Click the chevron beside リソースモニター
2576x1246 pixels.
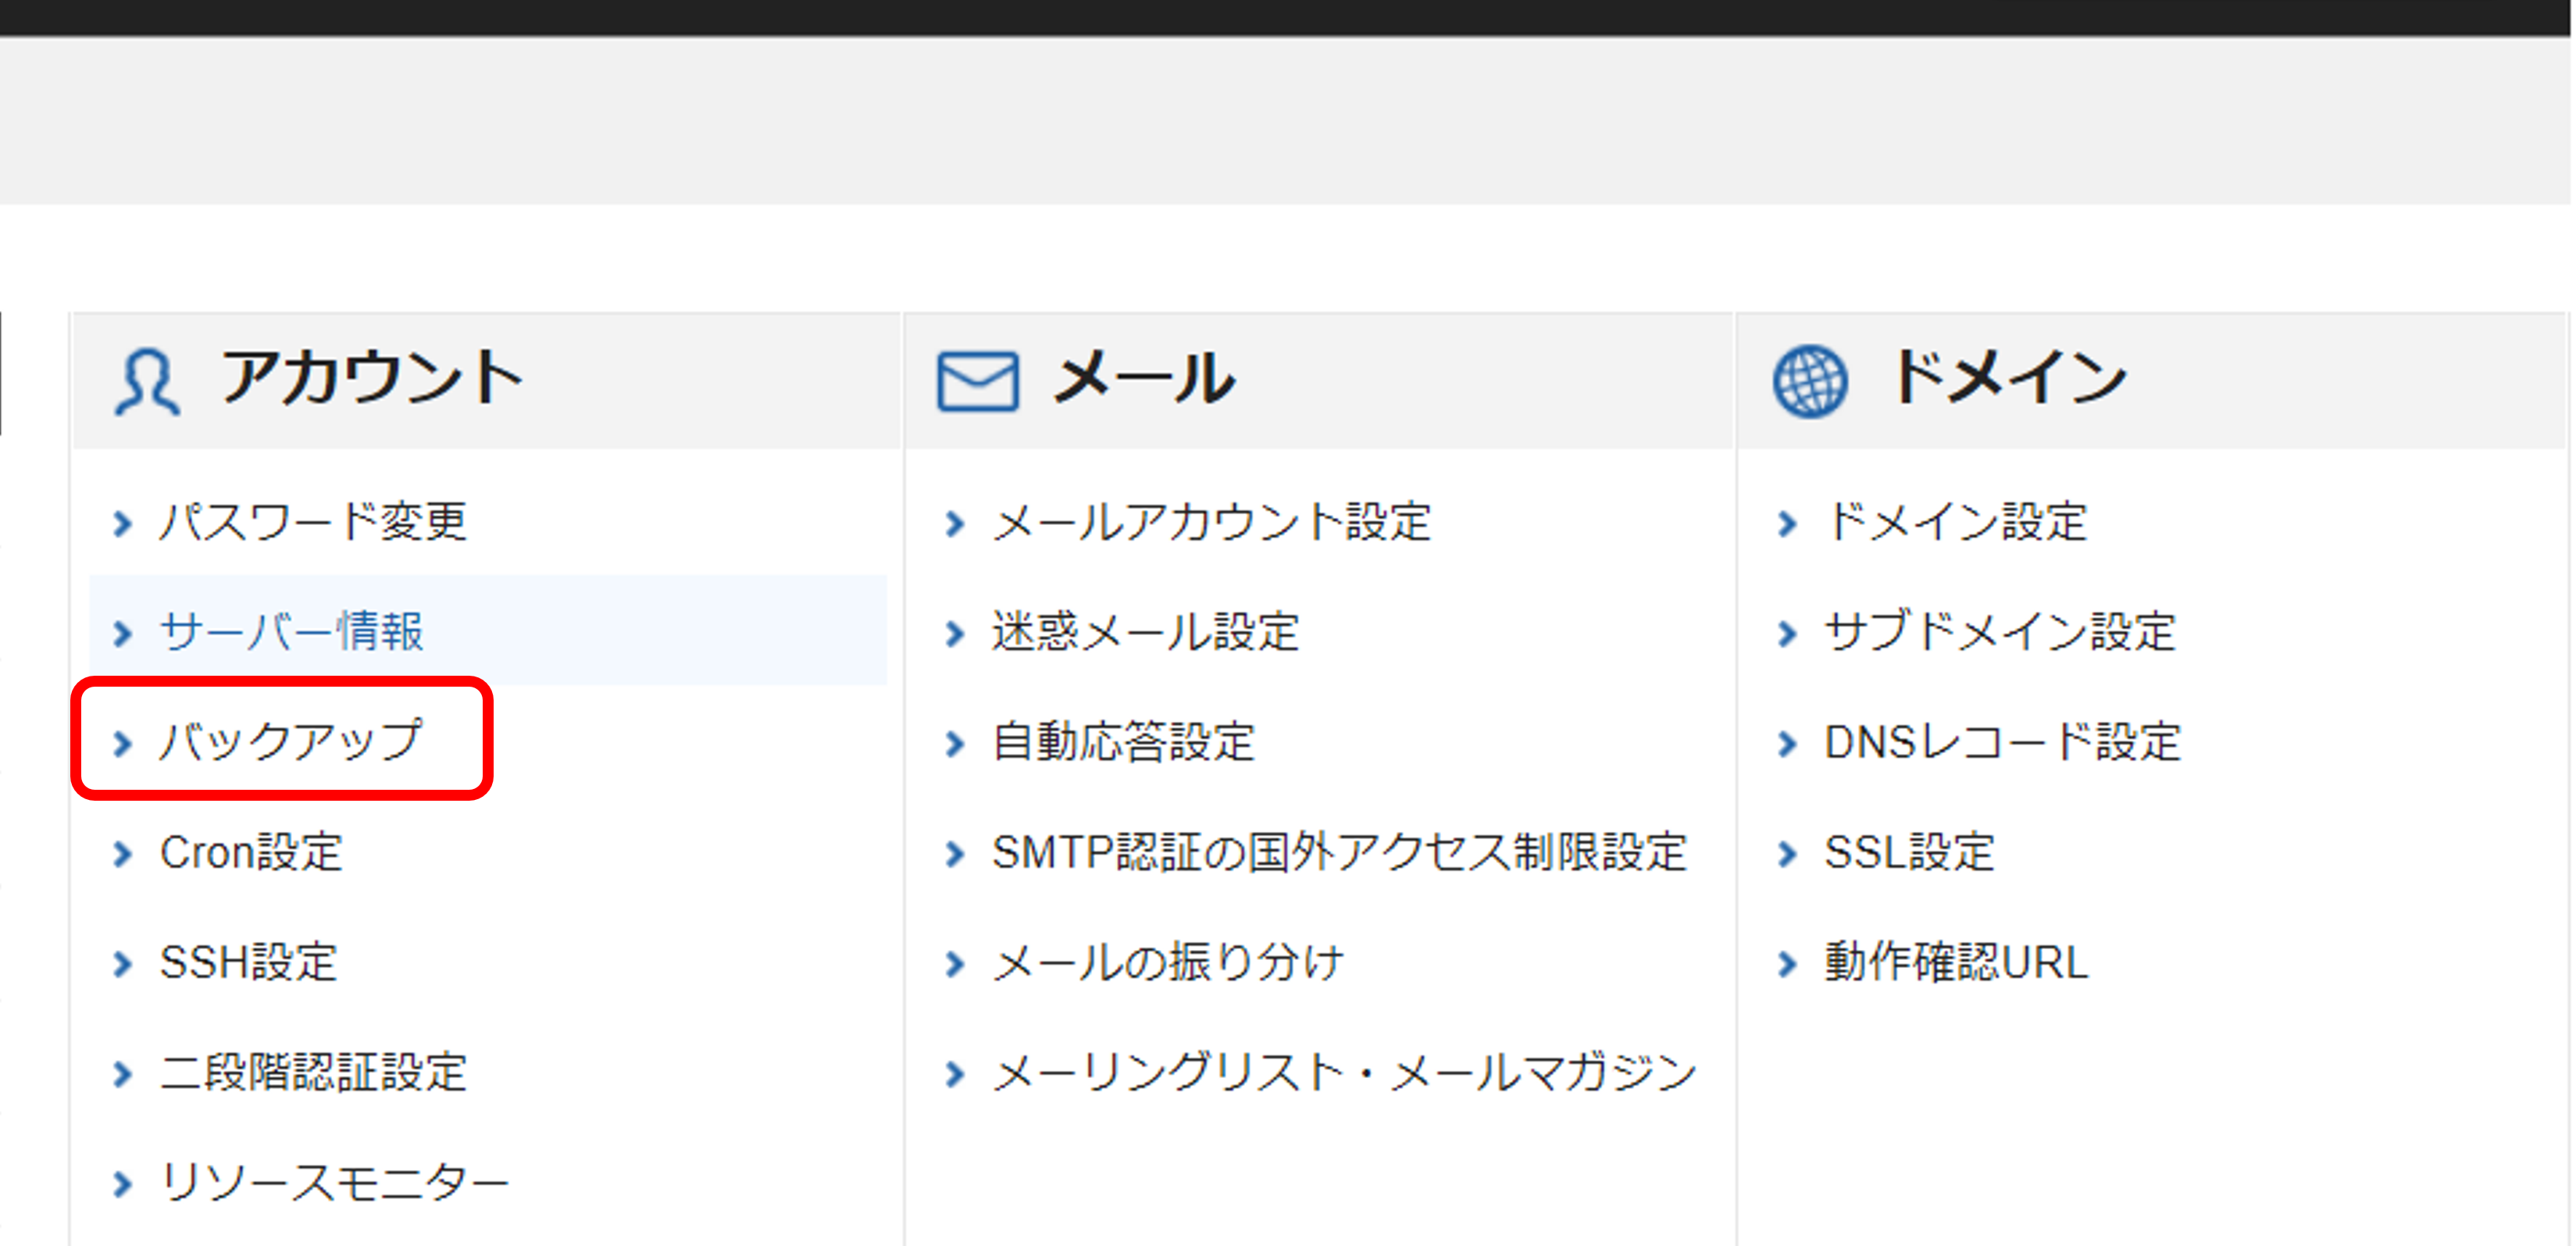(122, 1185)
